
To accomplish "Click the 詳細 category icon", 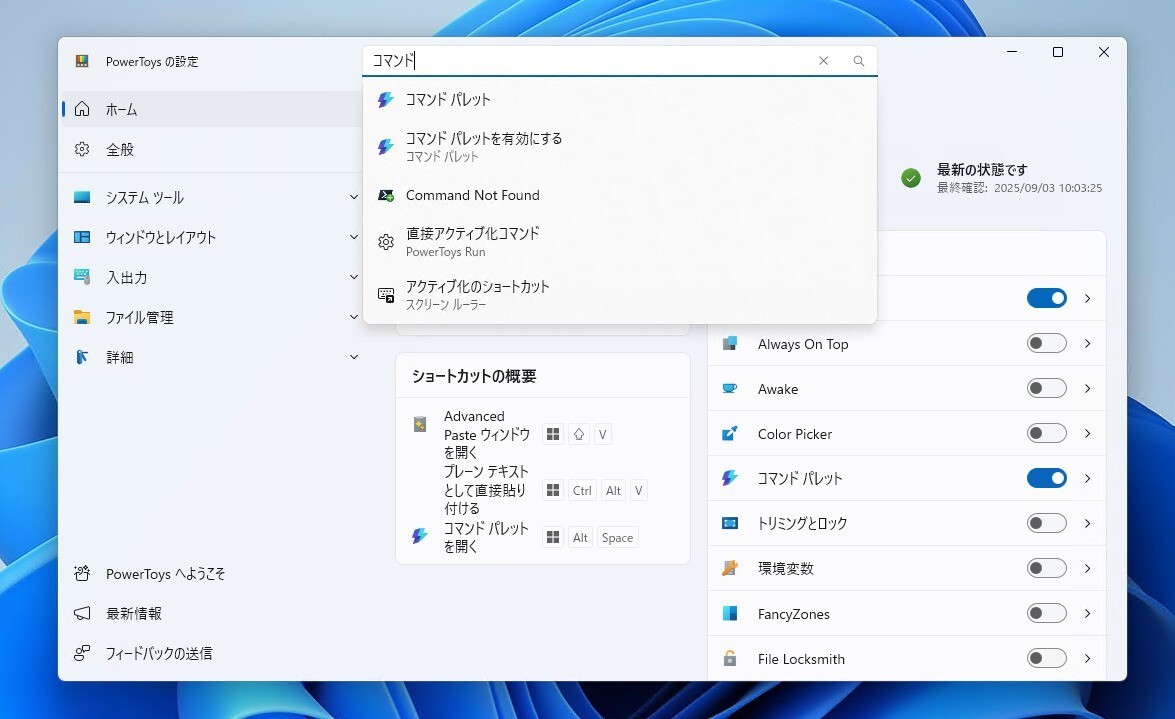I will click(82, 357).
